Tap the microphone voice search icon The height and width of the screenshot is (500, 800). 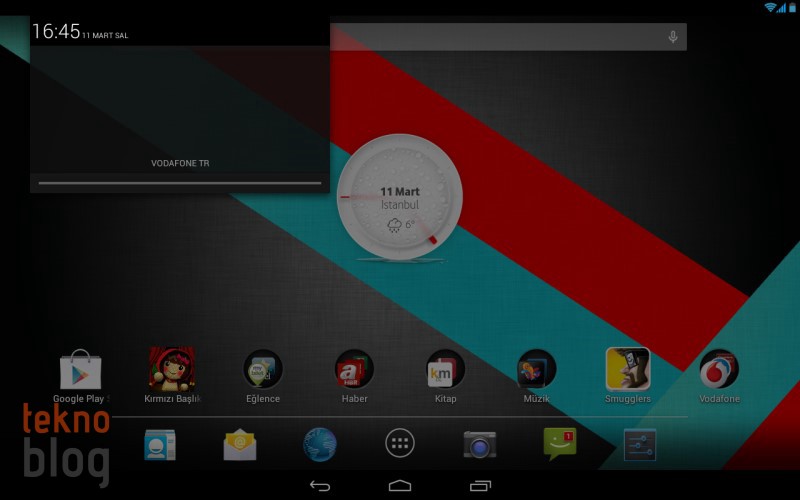pos(673,37)
